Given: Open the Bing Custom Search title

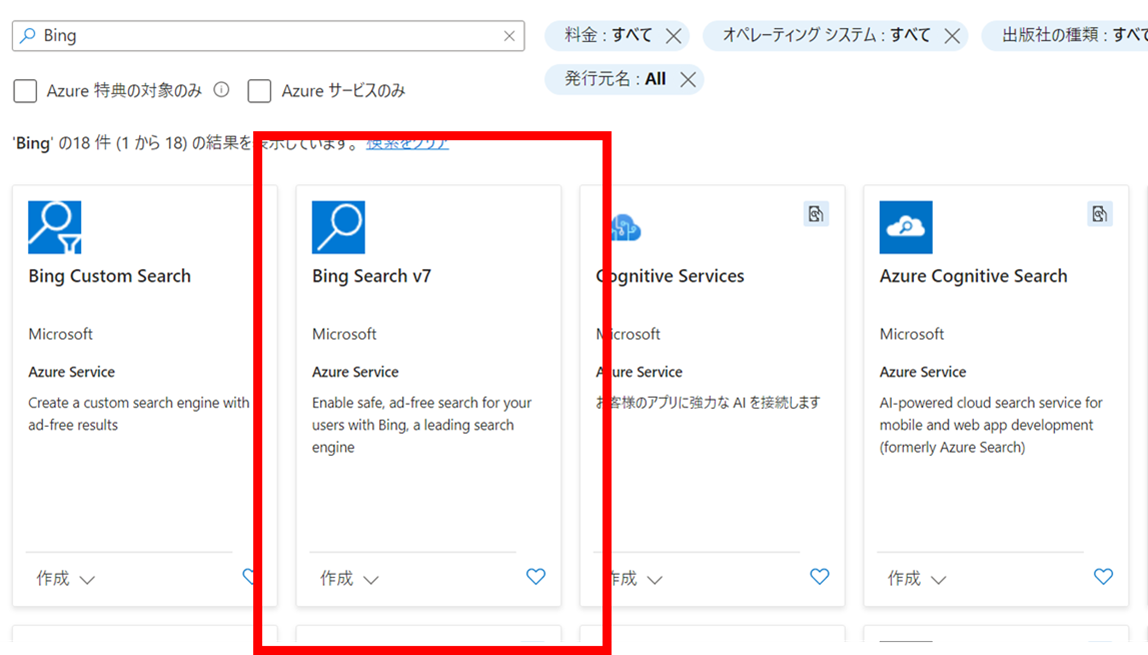Looking at the screenshot, I should pos(110,276).
